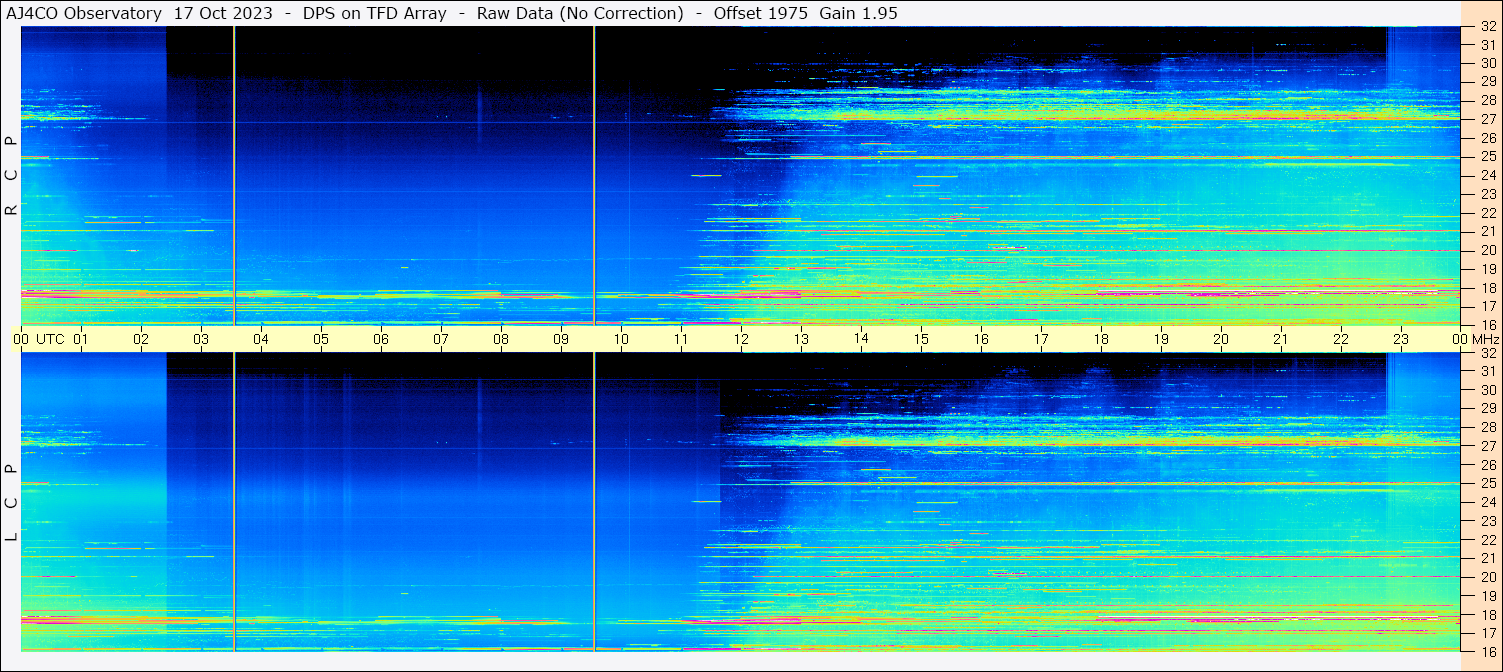
Task: Click the 12 hour label on UTC axis
Action: pyautogui.click(x=741, y=339)
